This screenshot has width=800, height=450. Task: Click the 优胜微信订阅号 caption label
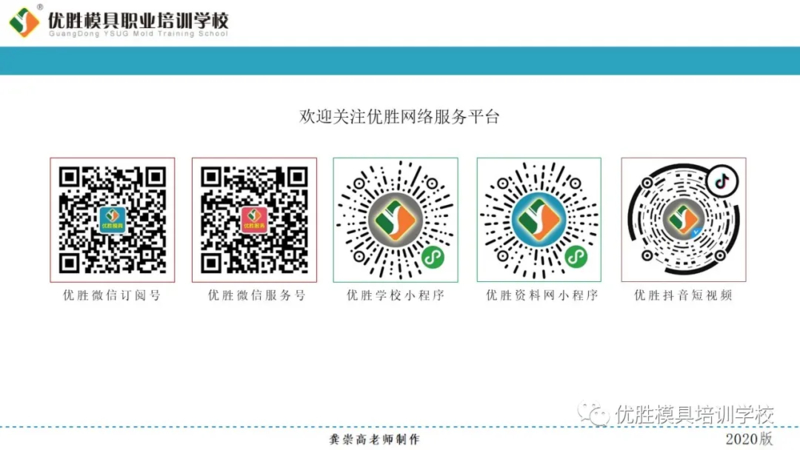coord(112,295)
